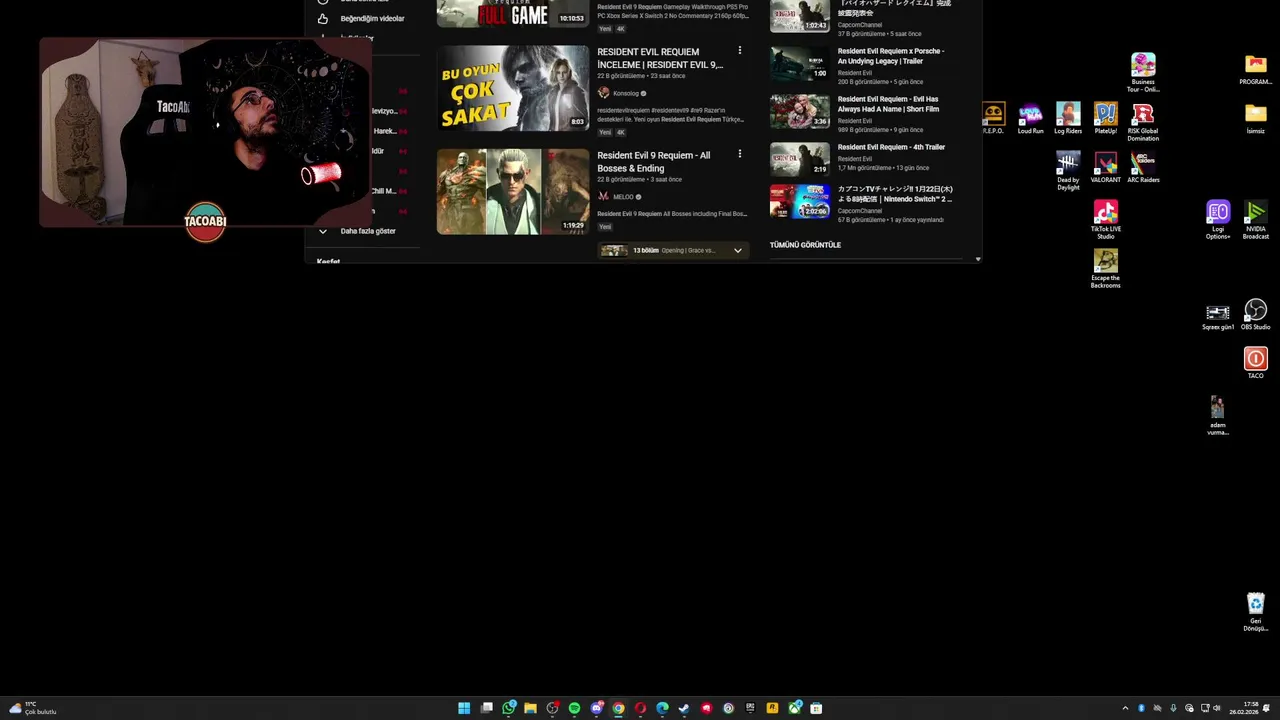Open Steam from the taskbar

point(684,708)
